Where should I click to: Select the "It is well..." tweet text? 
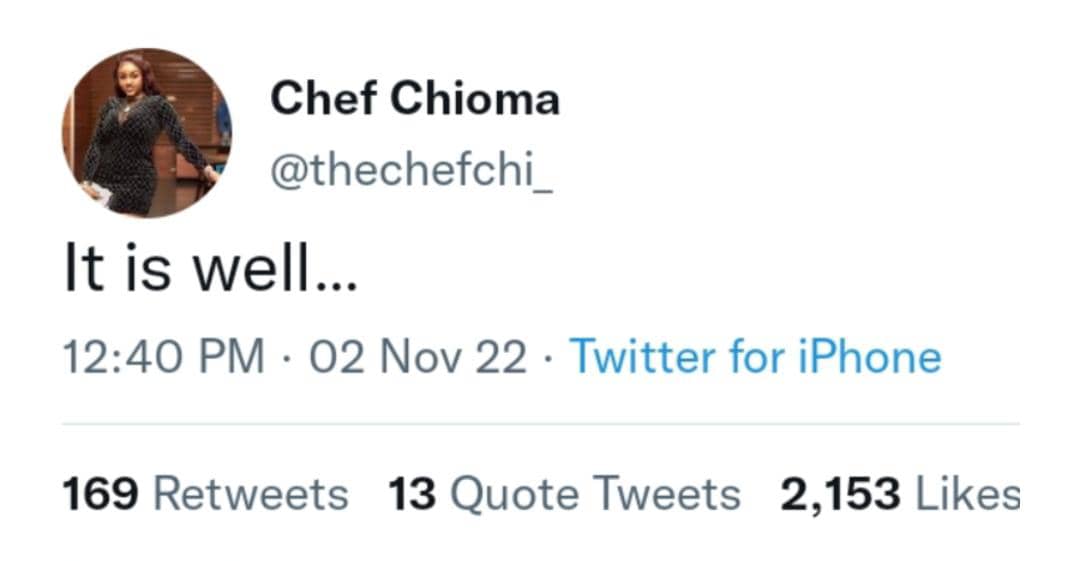(x=210, y=273)
